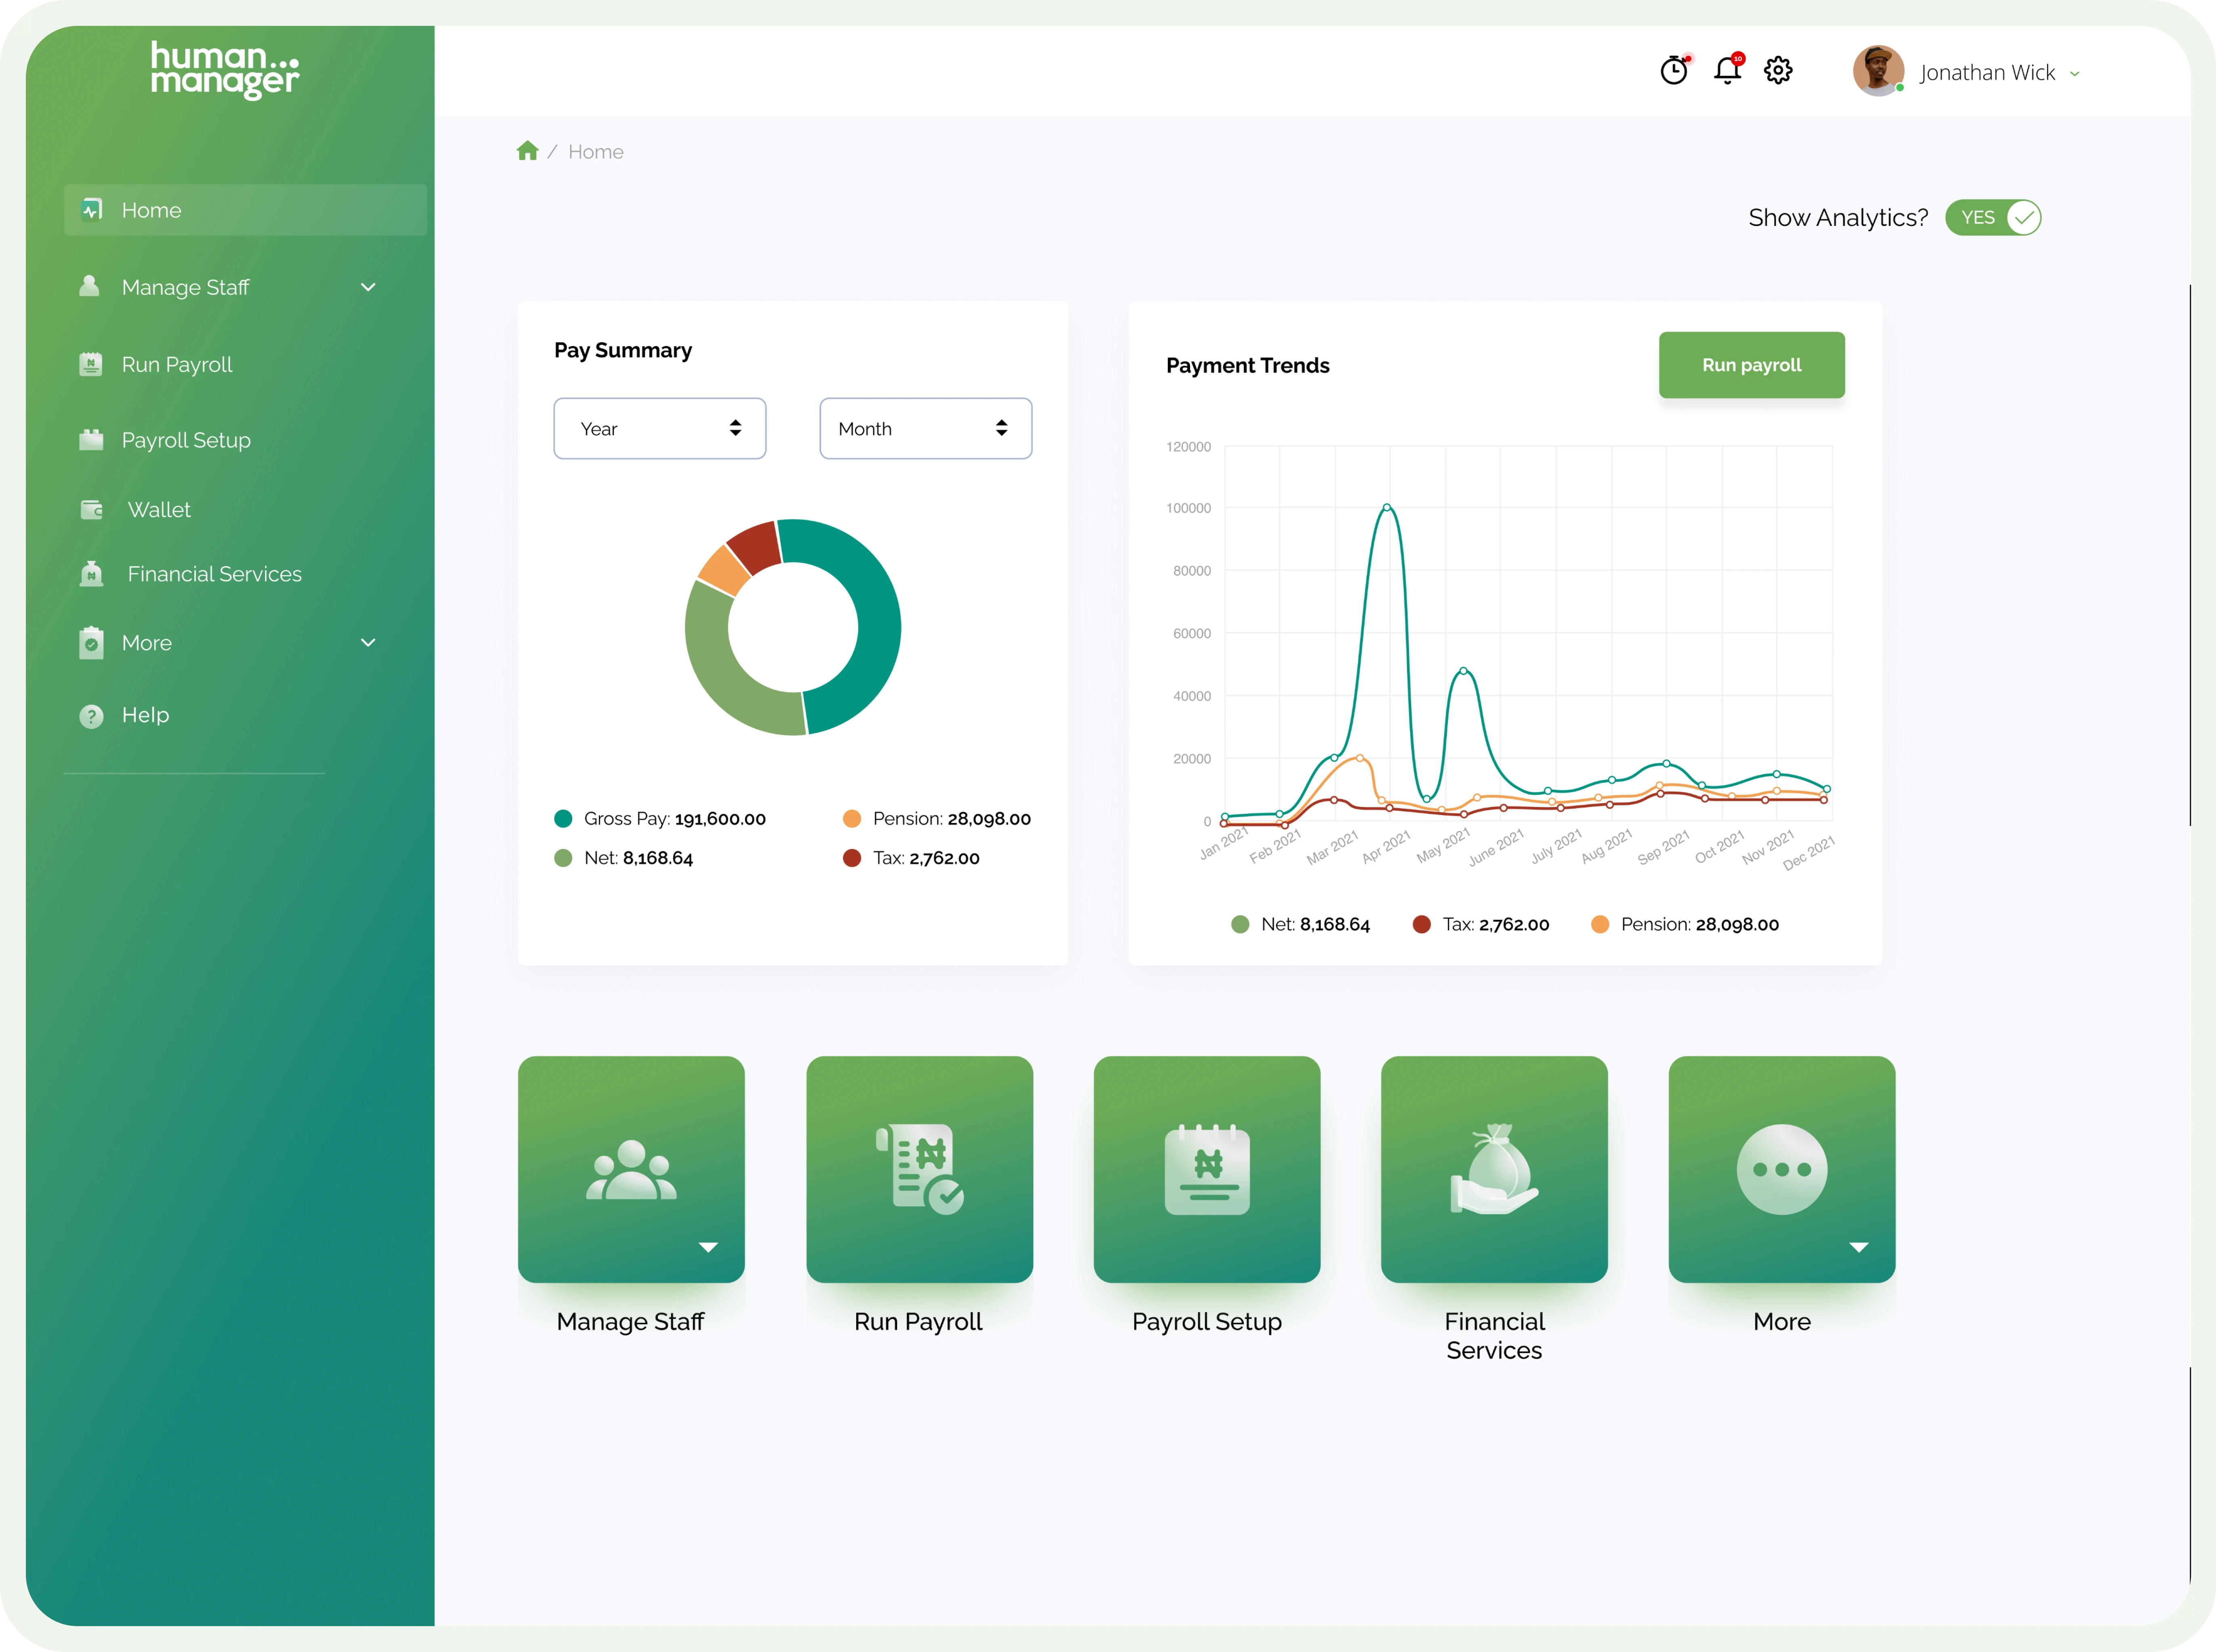This screenshot has width=2216, height=1652.
Task: Click the Apr 2021 peak data point
Action: [x=1386, y=508]
